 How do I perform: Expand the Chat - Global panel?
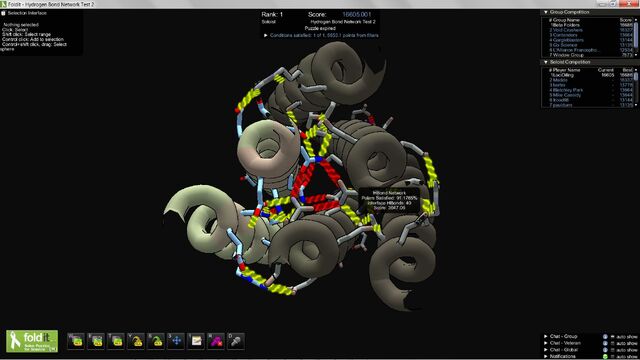click(x=546, y=350)
